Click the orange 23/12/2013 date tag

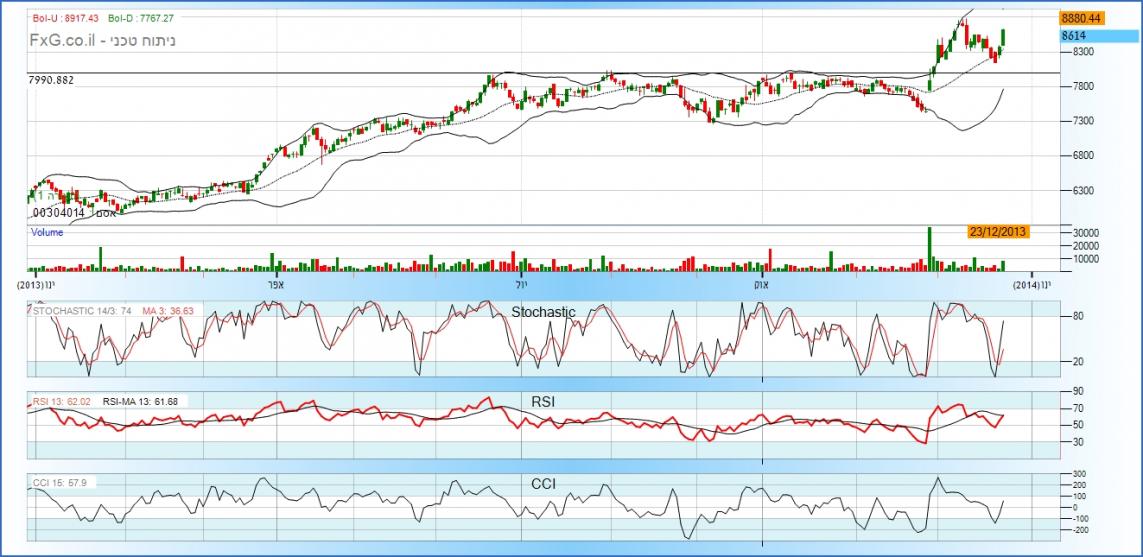pyautogui.click(x=997, y=231)
